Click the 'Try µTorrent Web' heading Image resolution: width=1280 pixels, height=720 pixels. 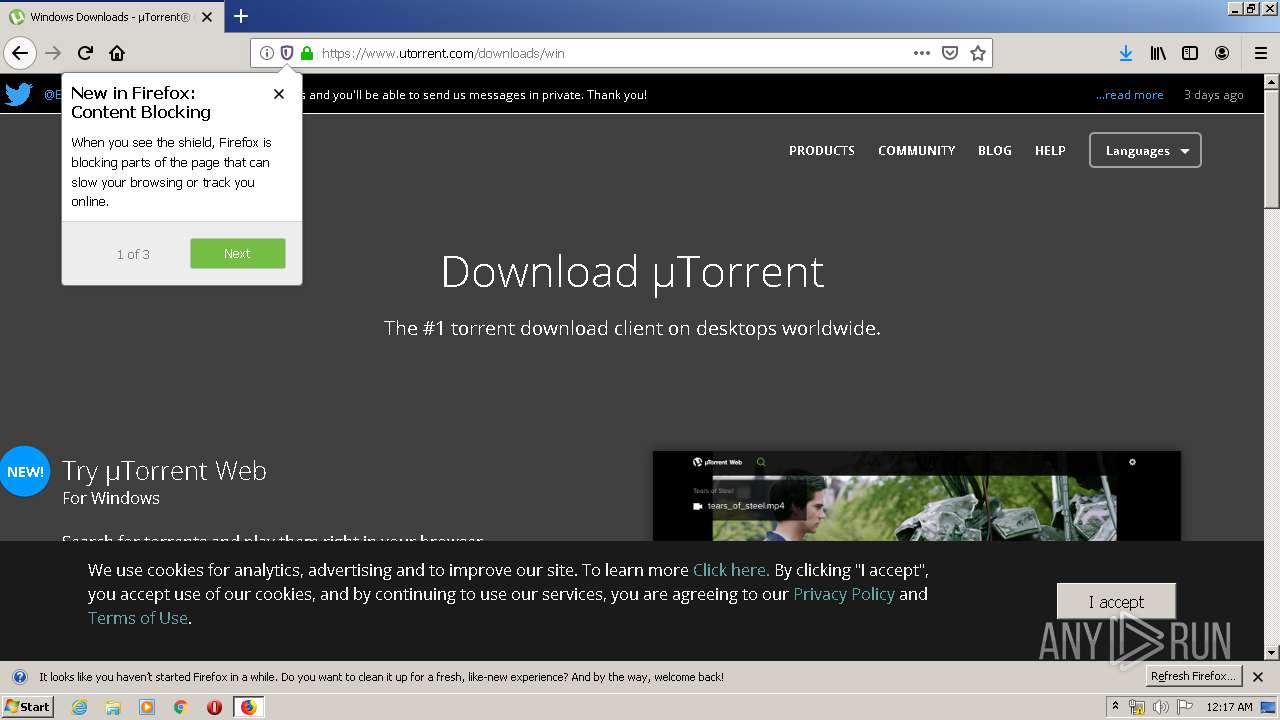(x=164, y=471)
